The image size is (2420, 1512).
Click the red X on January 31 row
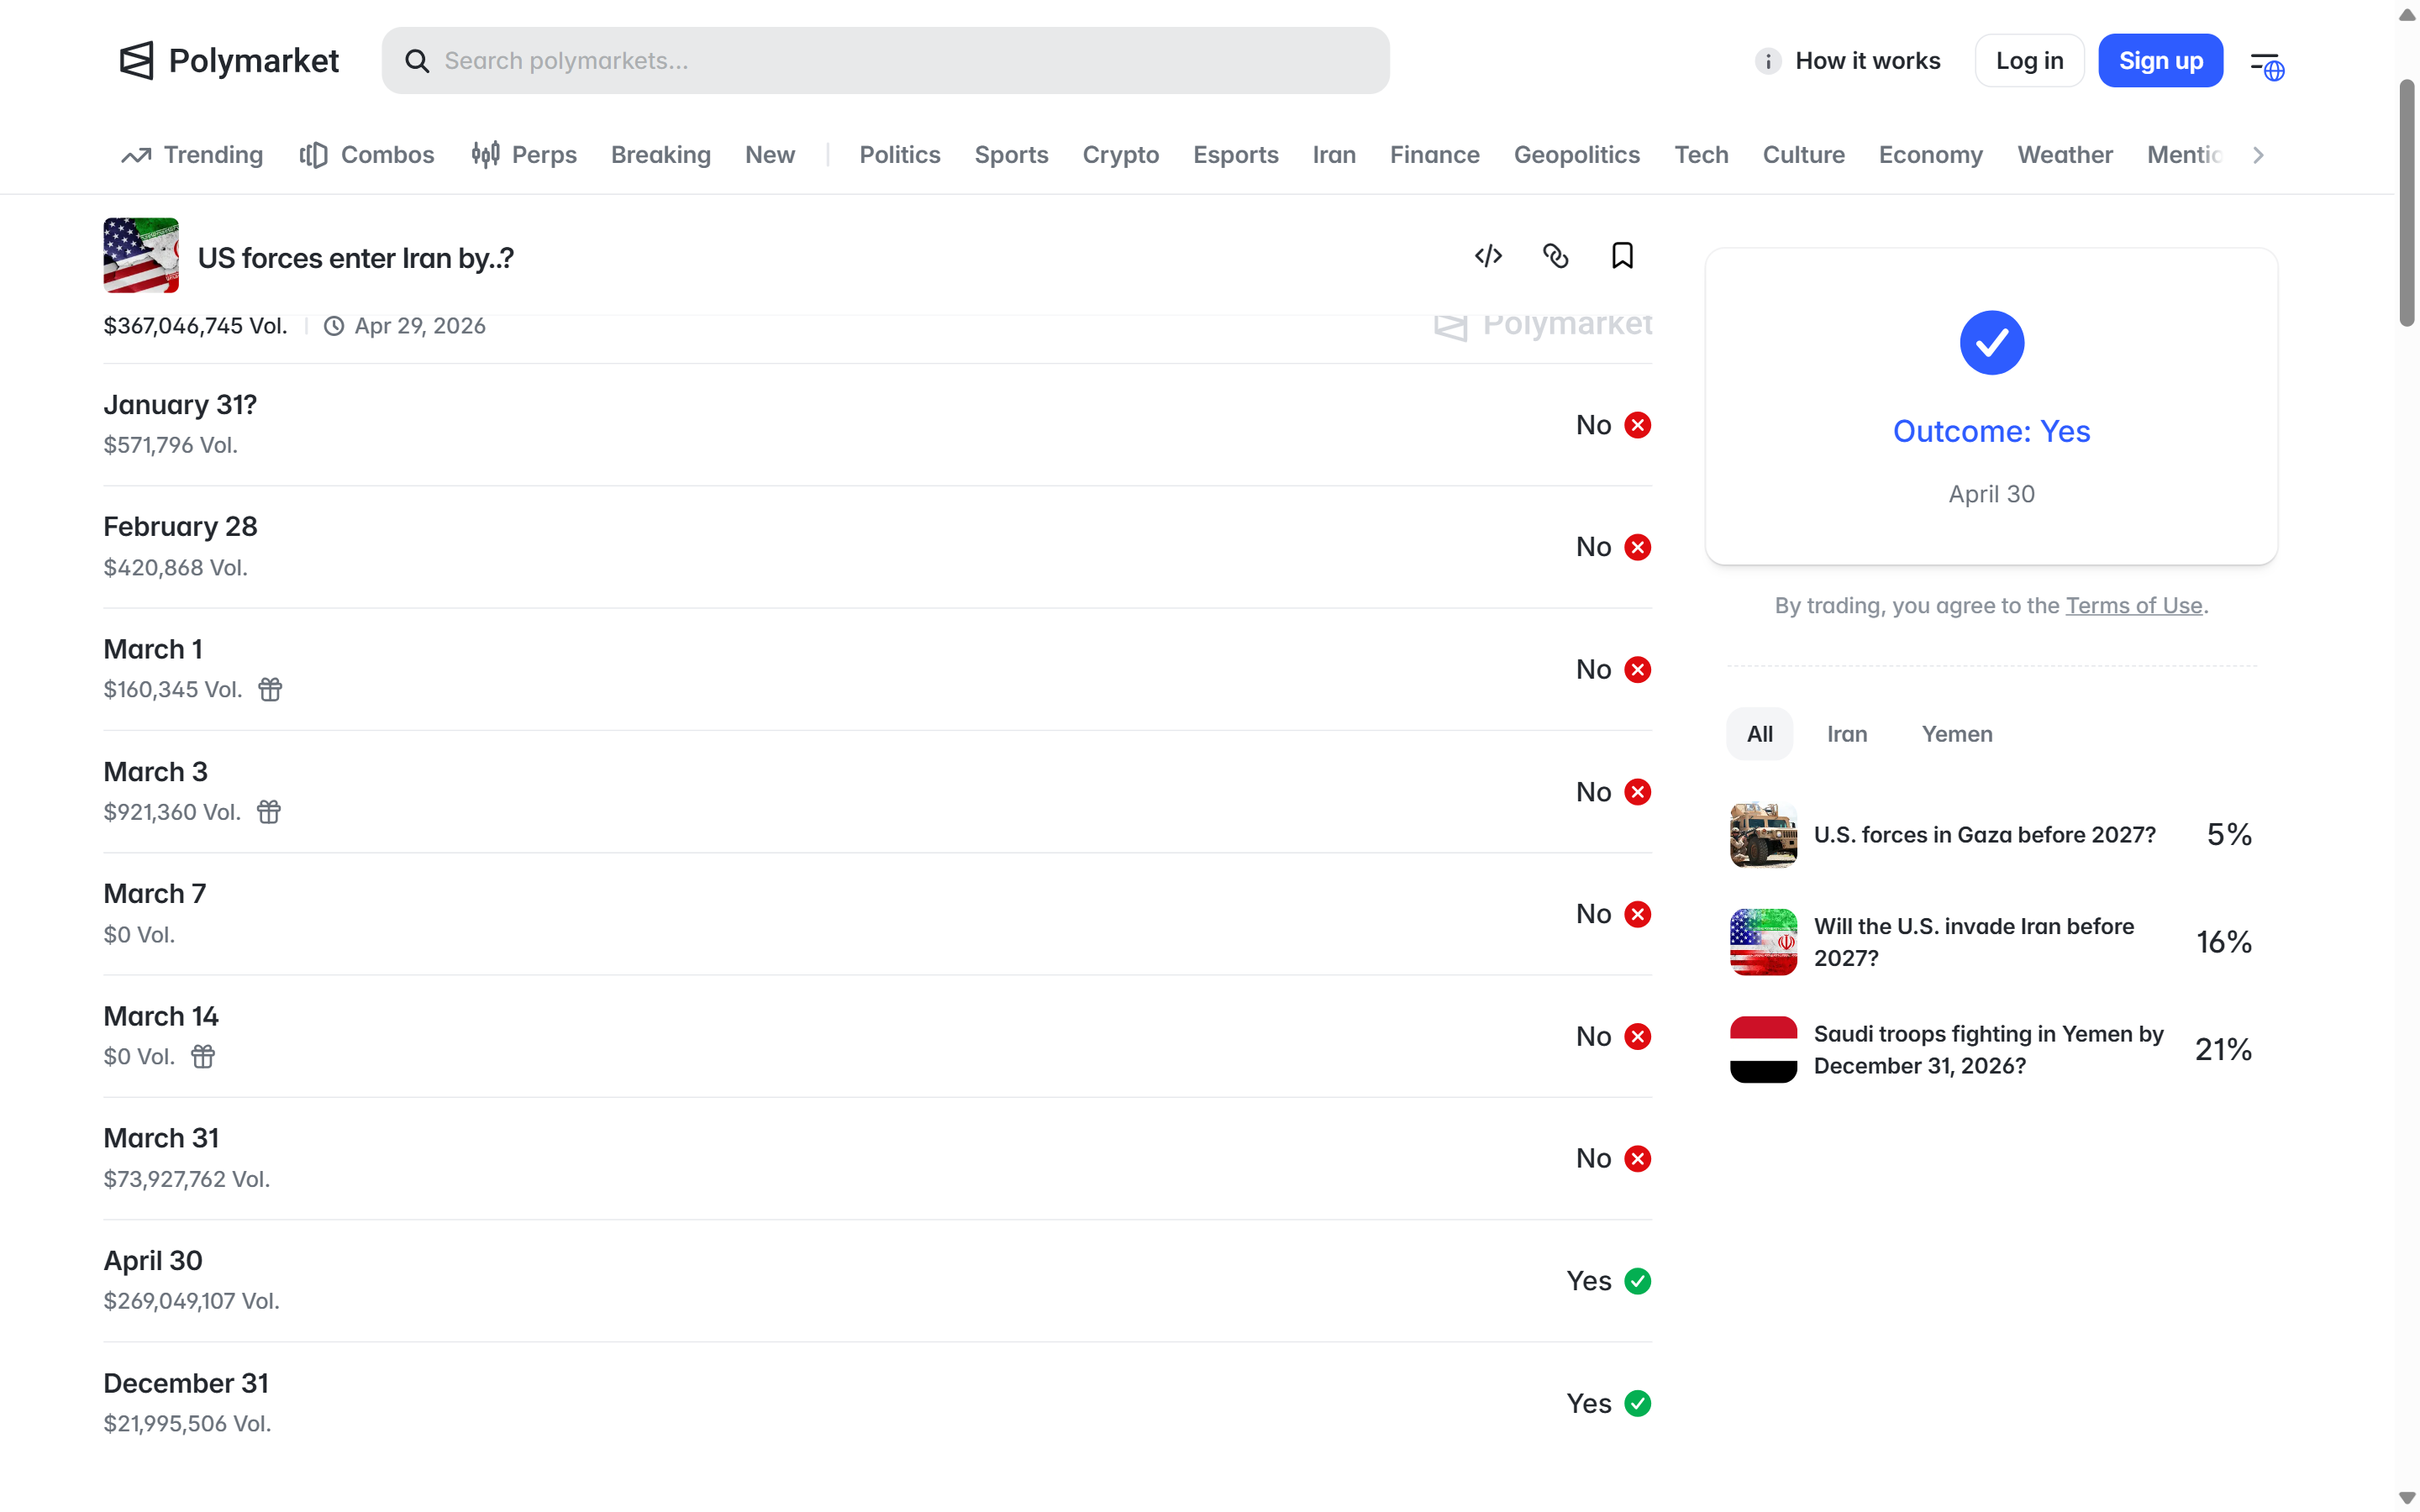[x=1637, y=425]
